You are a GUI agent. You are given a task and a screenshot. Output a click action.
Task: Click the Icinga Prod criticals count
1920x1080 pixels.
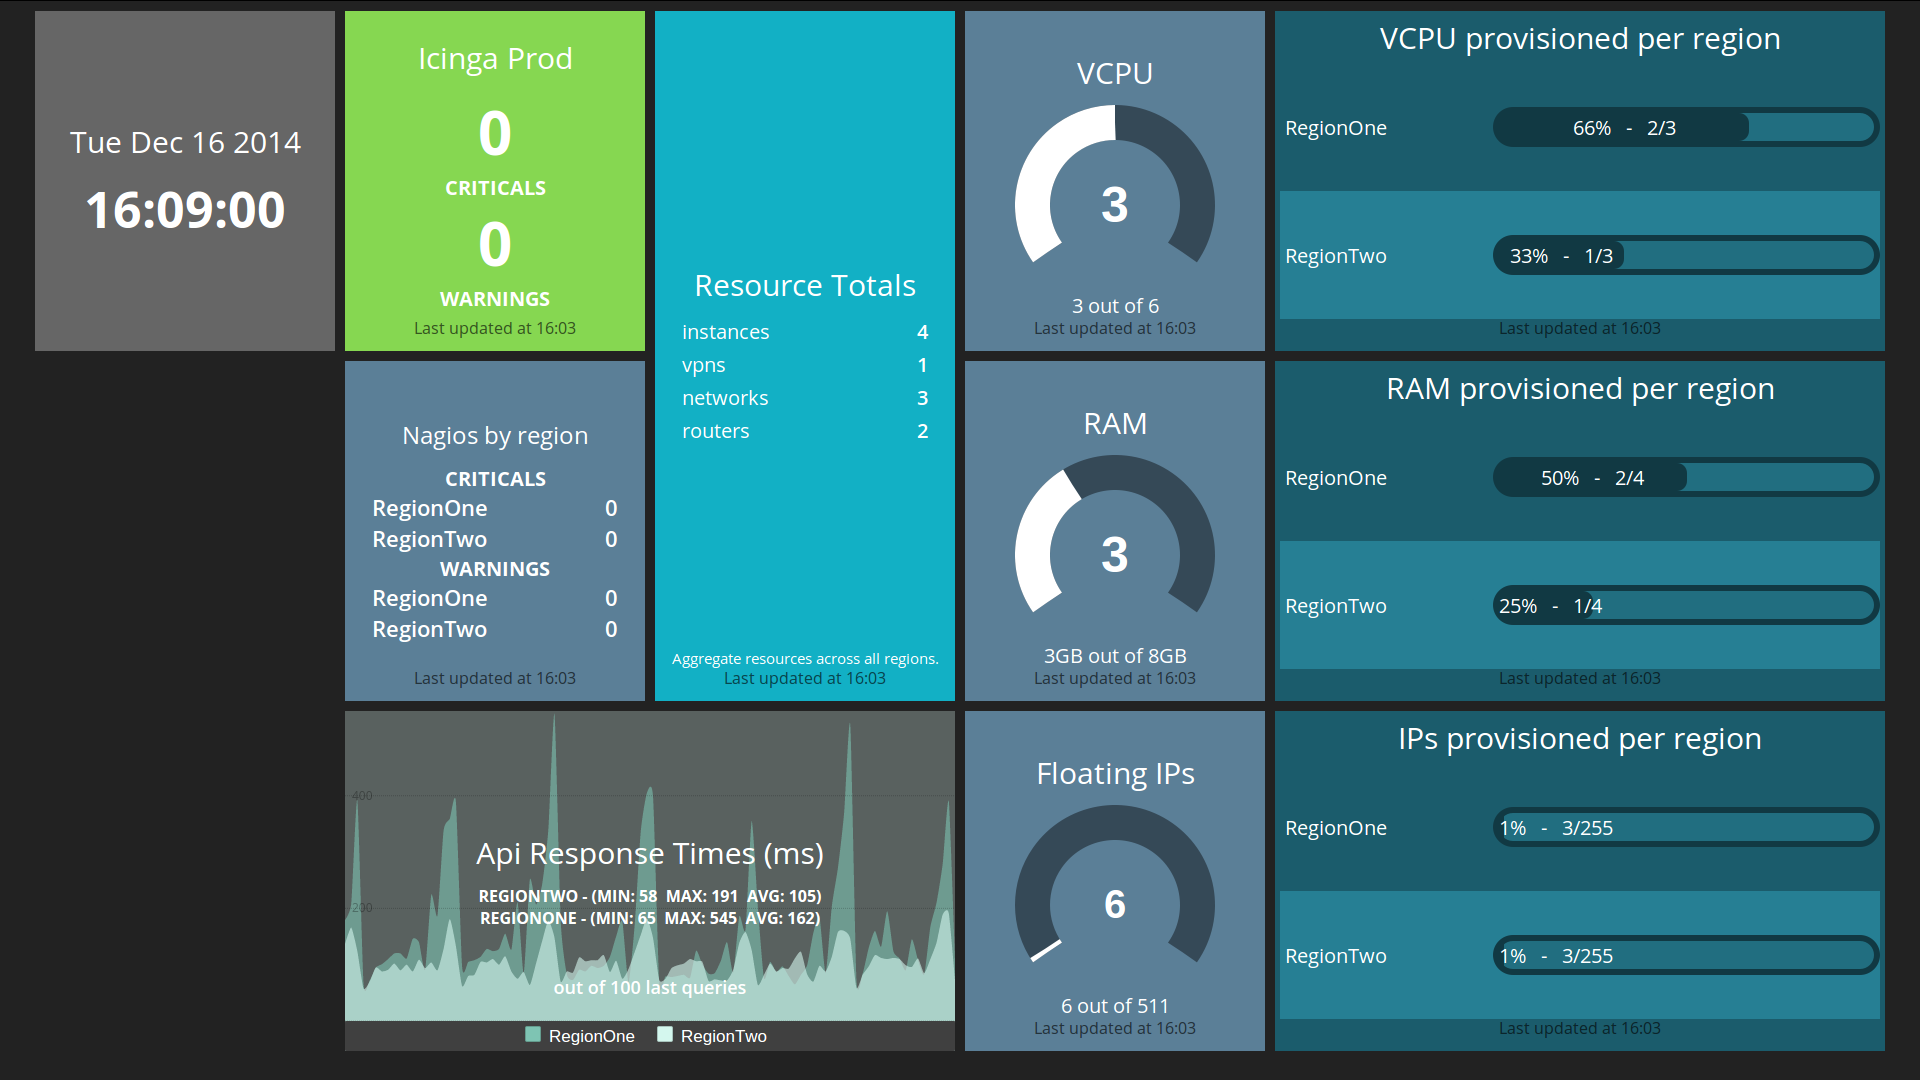(x=495, y=134)
